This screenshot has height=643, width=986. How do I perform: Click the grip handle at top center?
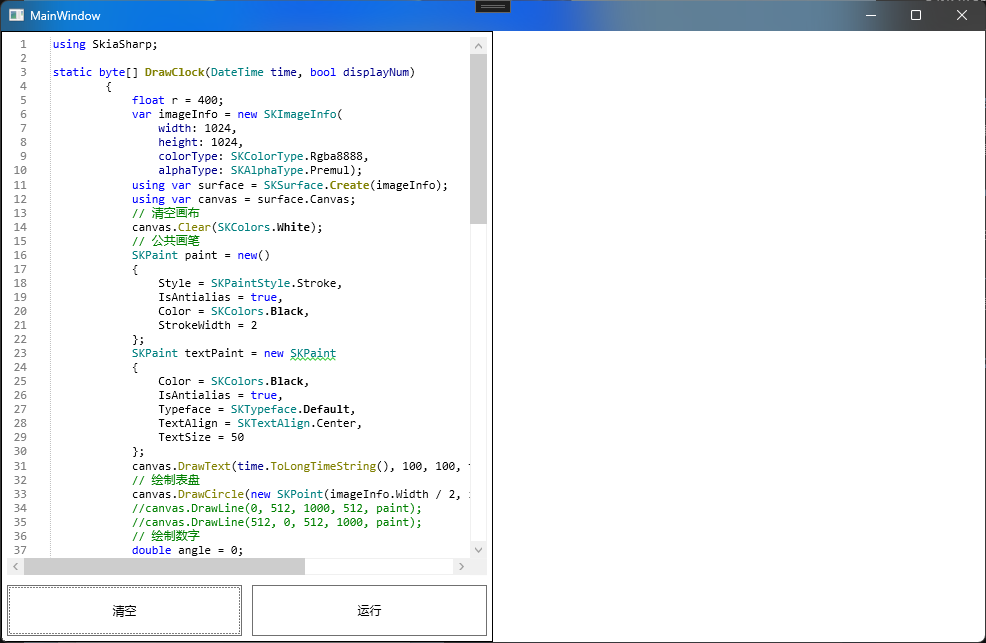pos(493,6)
